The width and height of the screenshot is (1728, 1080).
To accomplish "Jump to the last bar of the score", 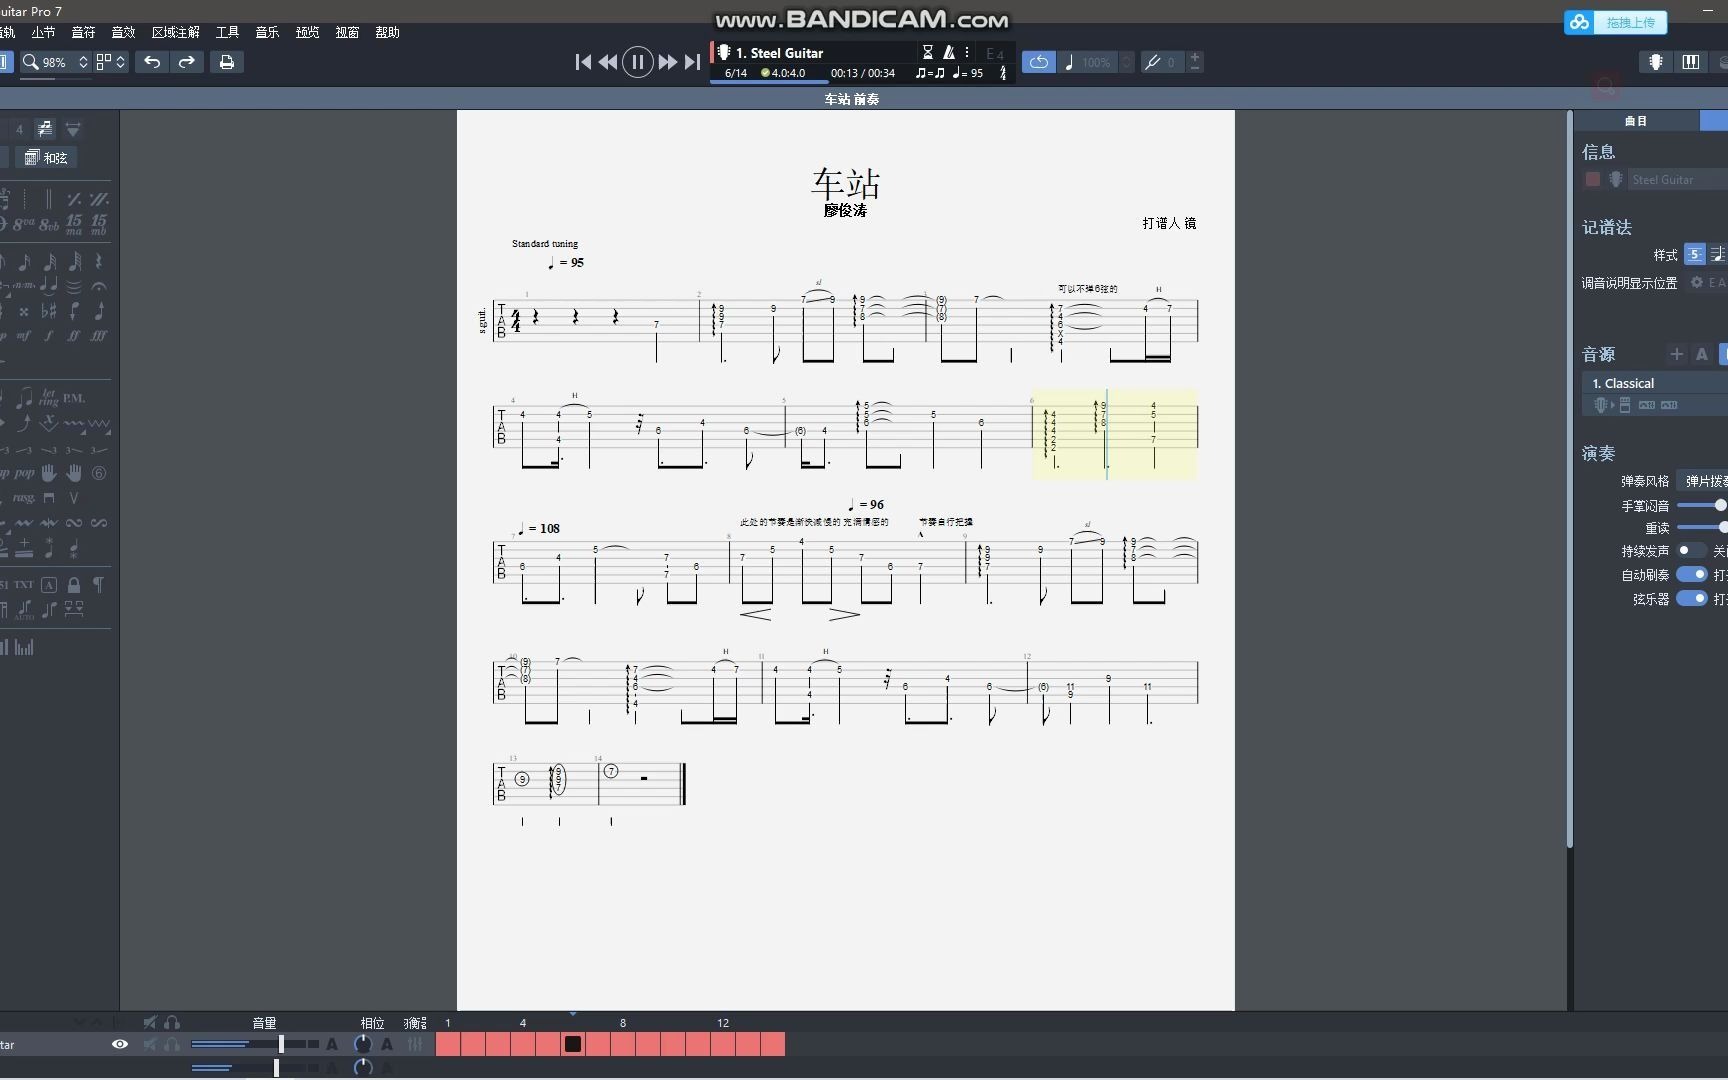I will 692,62.
